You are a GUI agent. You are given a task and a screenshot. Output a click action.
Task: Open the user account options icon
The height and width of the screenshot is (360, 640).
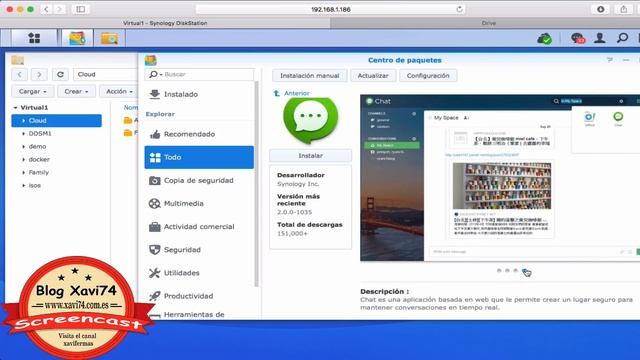600,38
